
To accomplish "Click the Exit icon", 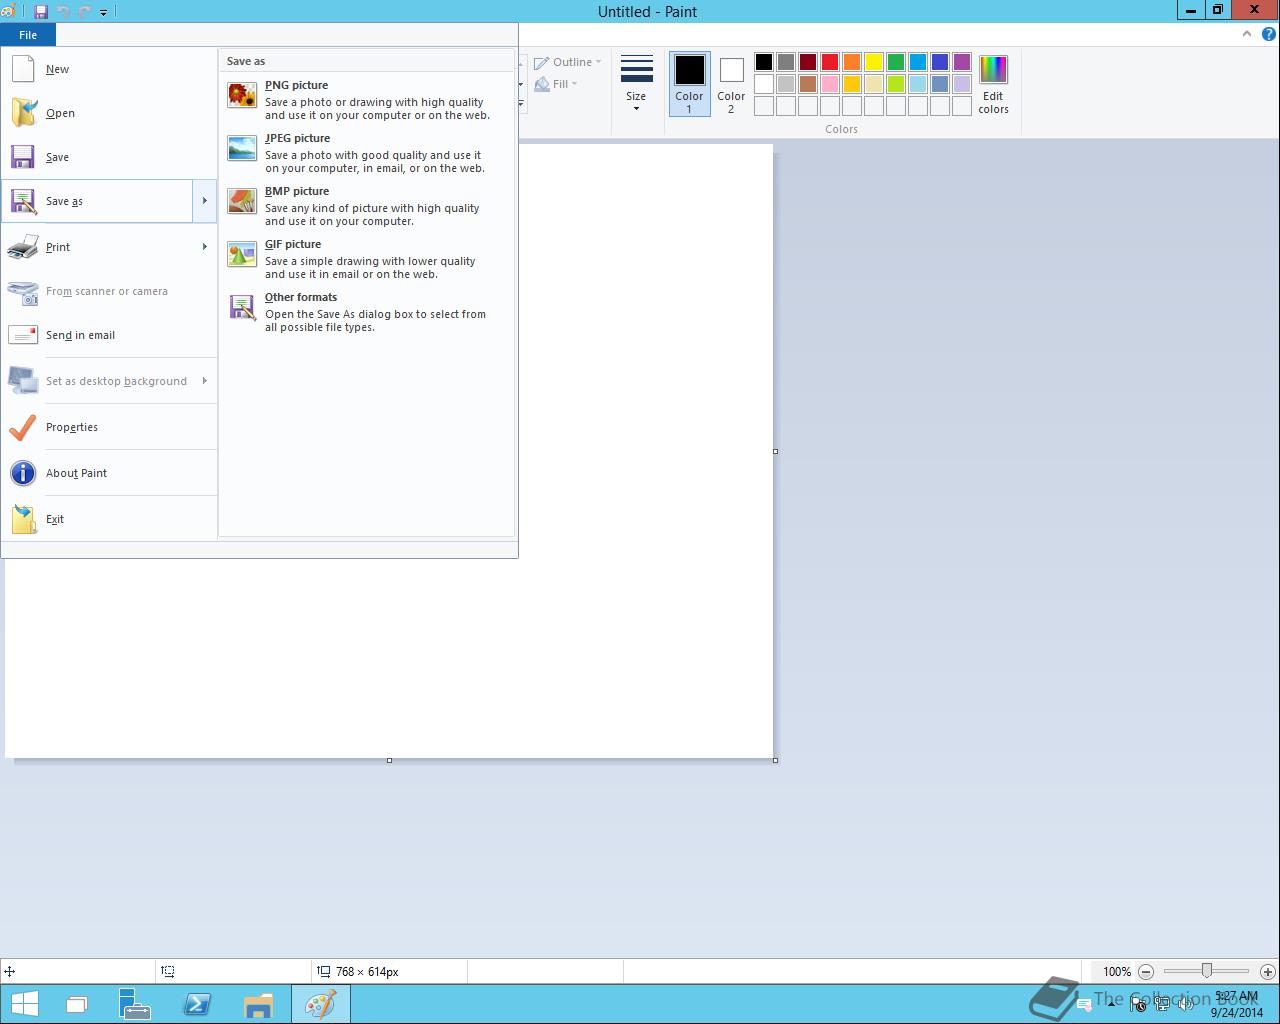I will (x=23, y=519).
